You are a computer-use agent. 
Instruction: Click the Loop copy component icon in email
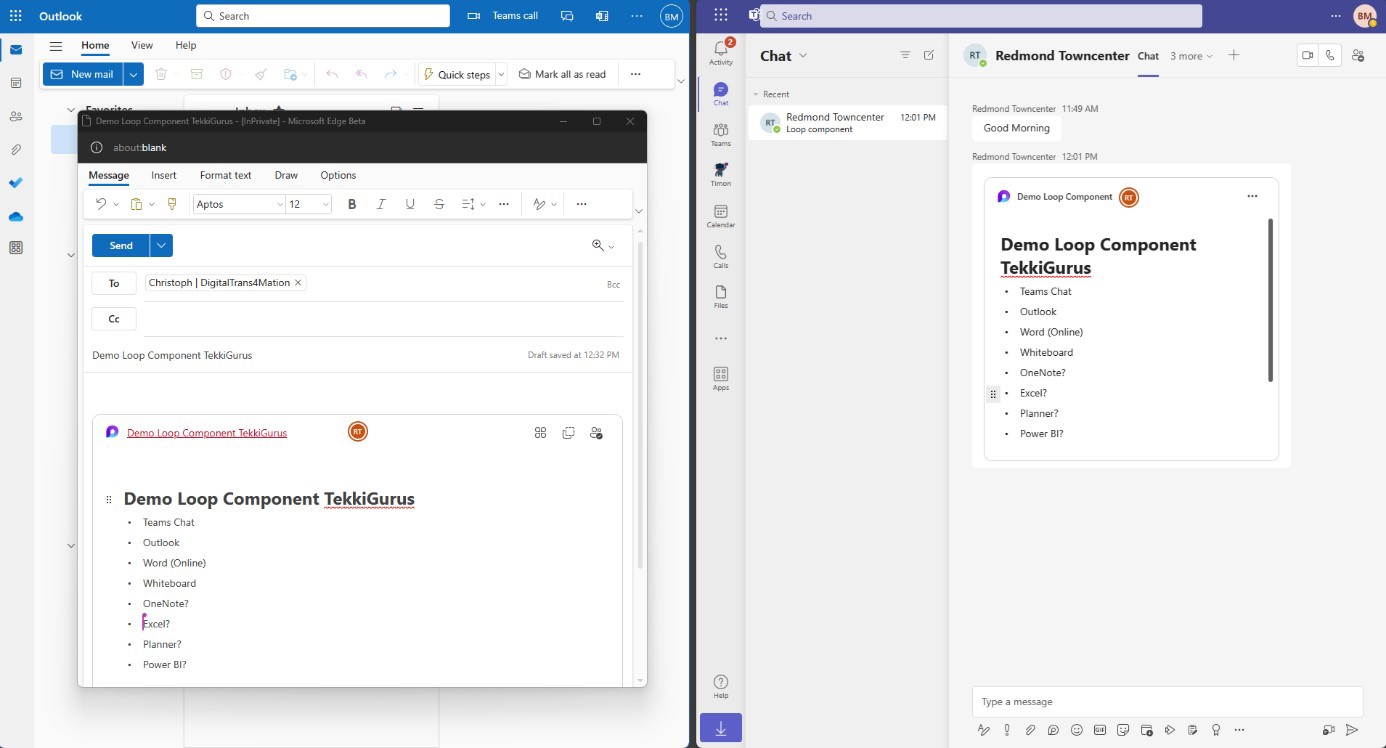568,433
